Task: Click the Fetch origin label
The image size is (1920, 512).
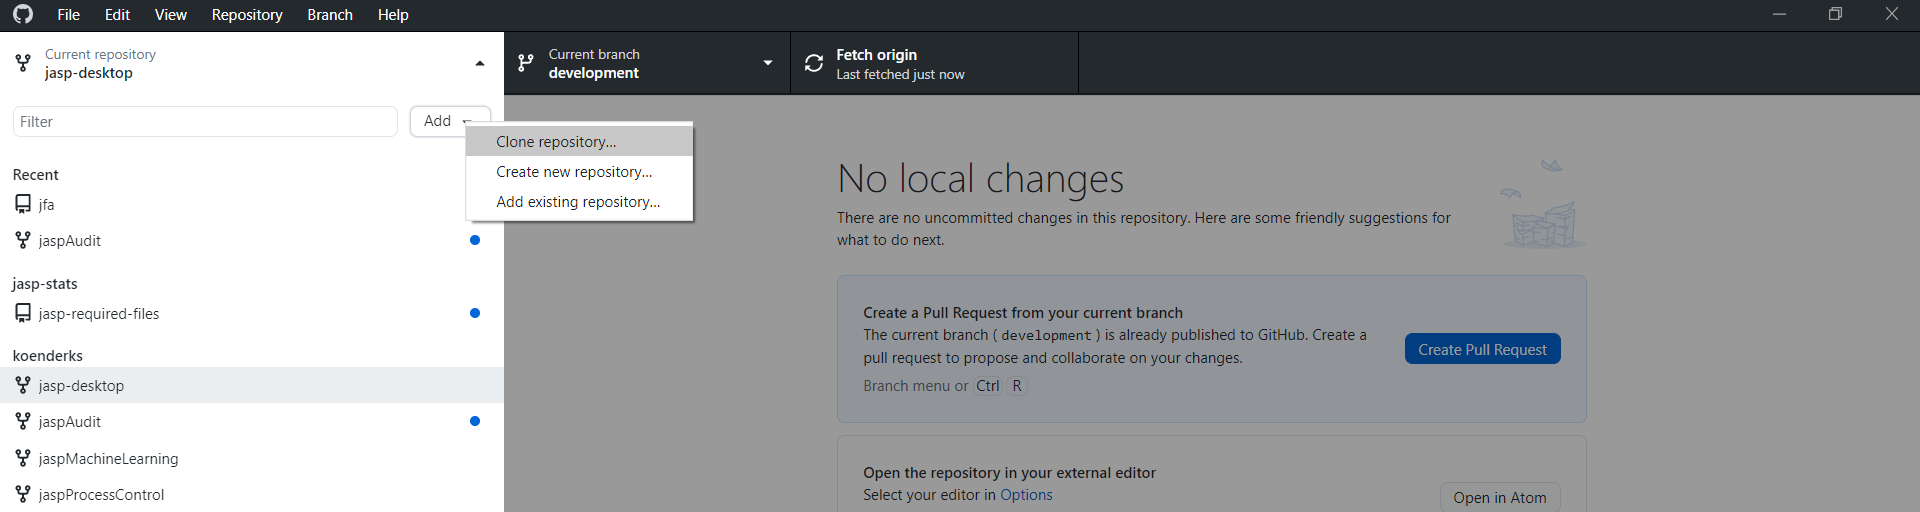Action: [x=877, y=55]
